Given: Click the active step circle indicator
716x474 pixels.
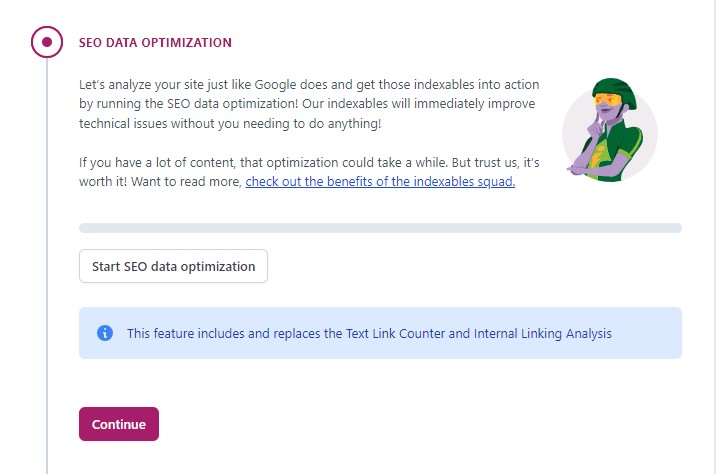Looking at the screenshot, I should pyautogui.click(x=47, y=42).
